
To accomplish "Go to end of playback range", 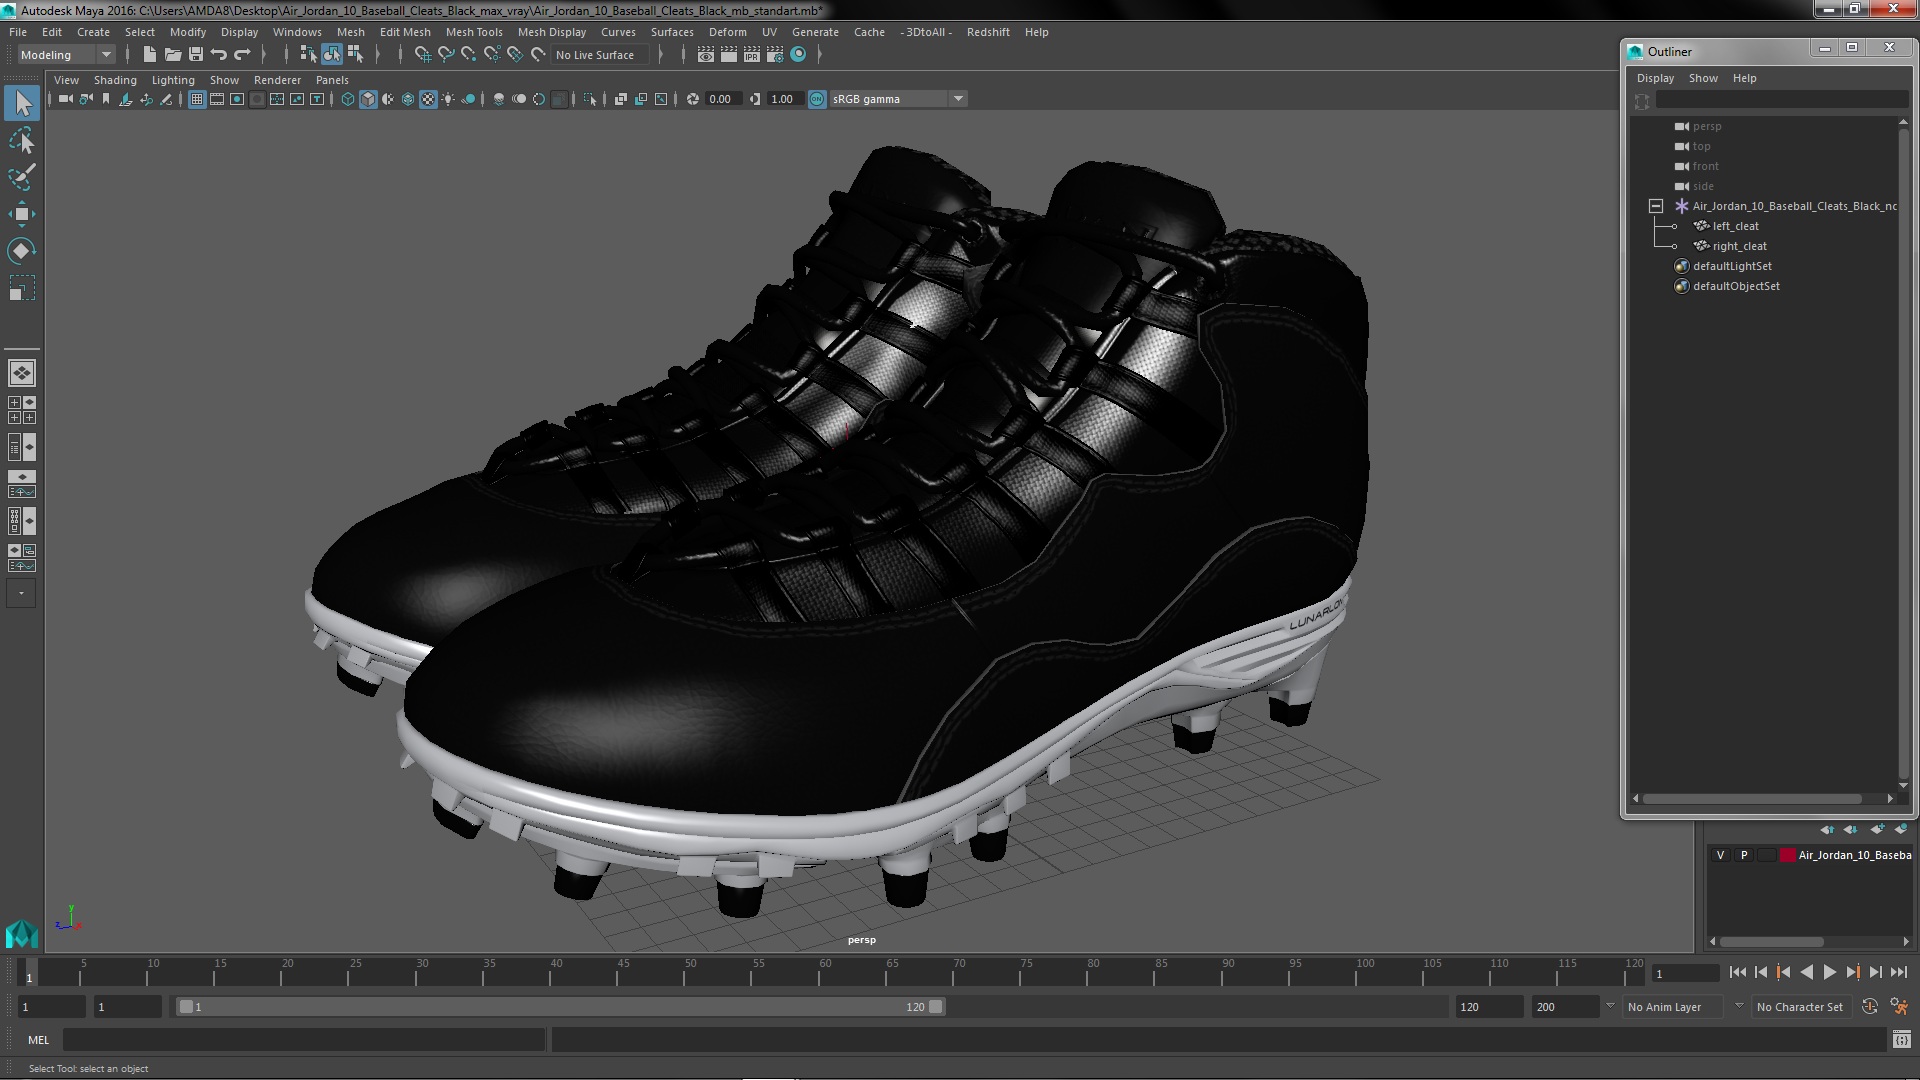I will [1898, 972].
